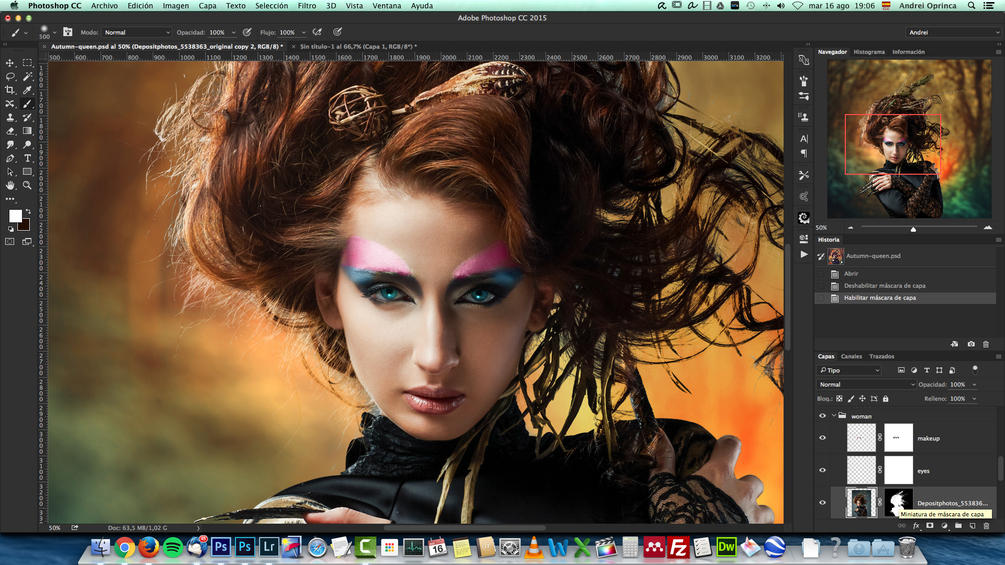Open the layer blend mode Normal dropdown

click(x=867, y=384)
